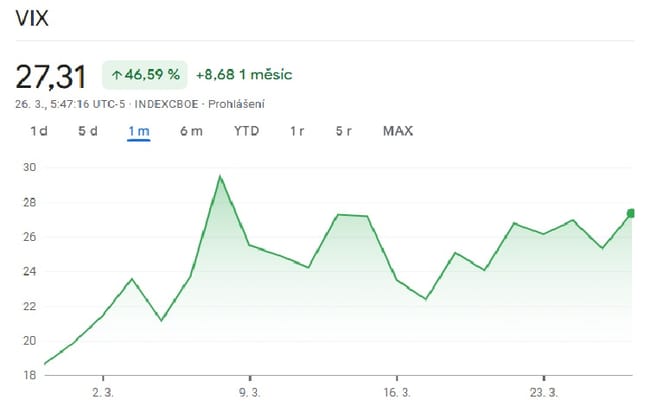Viewport: 650px width, 405px height.
Task: Switch to the YTD range tab
Action: [246, 131]
